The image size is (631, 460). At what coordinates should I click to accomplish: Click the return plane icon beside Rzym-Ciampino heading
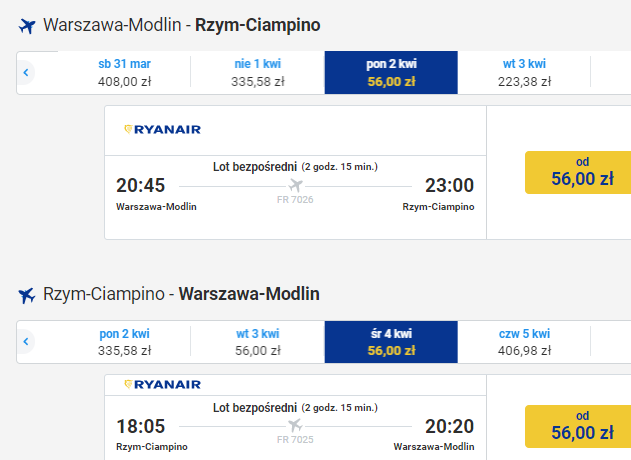pos(27,295)
